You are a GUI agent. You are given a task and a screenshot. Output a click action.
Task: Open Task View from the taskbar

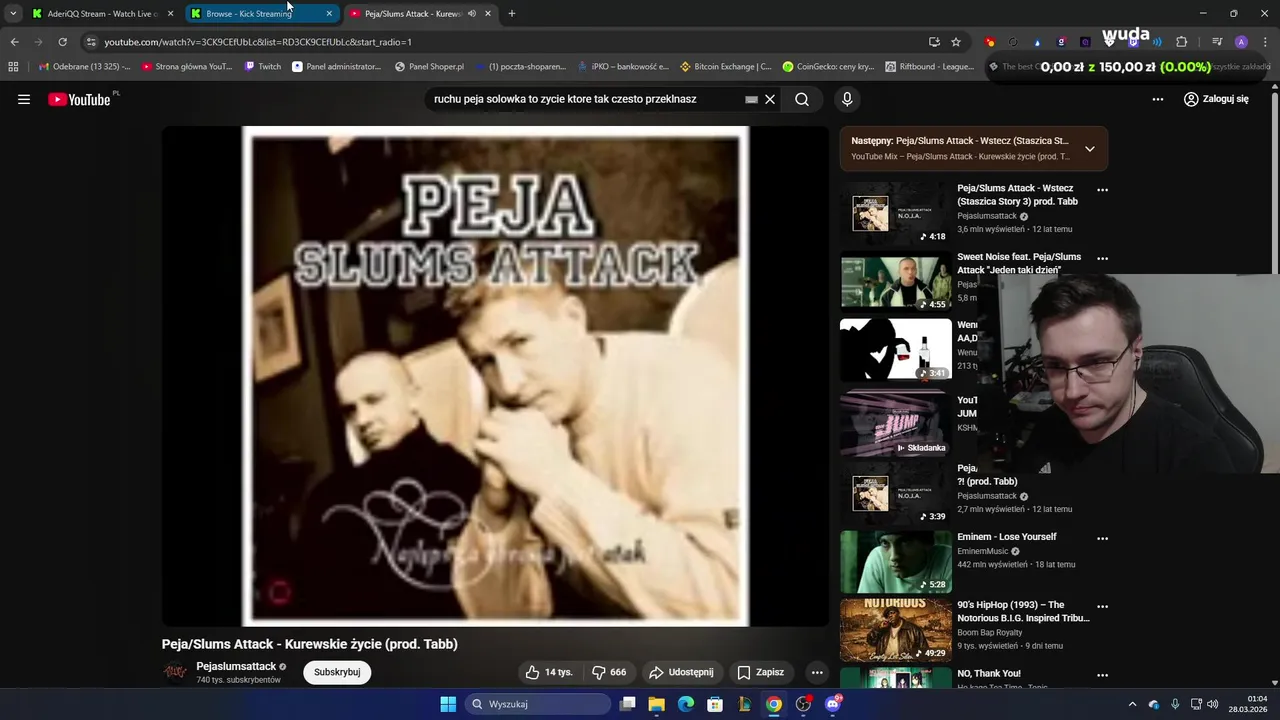[x=627, y=704]
